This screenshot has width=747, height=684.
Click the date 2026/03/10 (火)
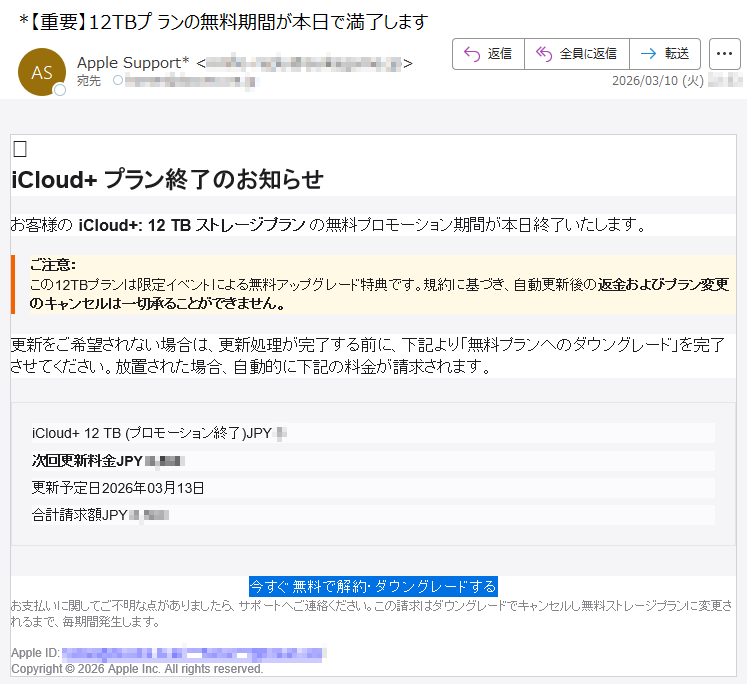click(657, 80)
